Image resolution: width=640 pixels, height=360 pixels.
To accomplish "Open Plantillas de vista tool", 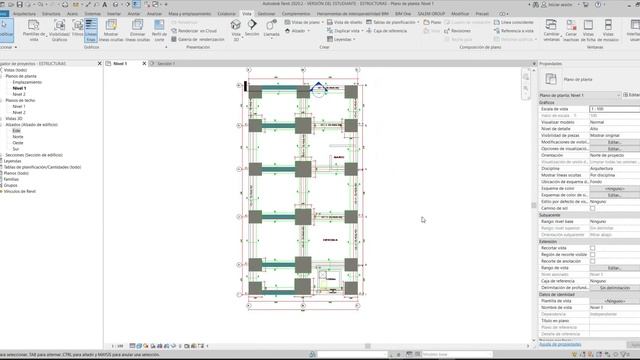I will [33, 30].
